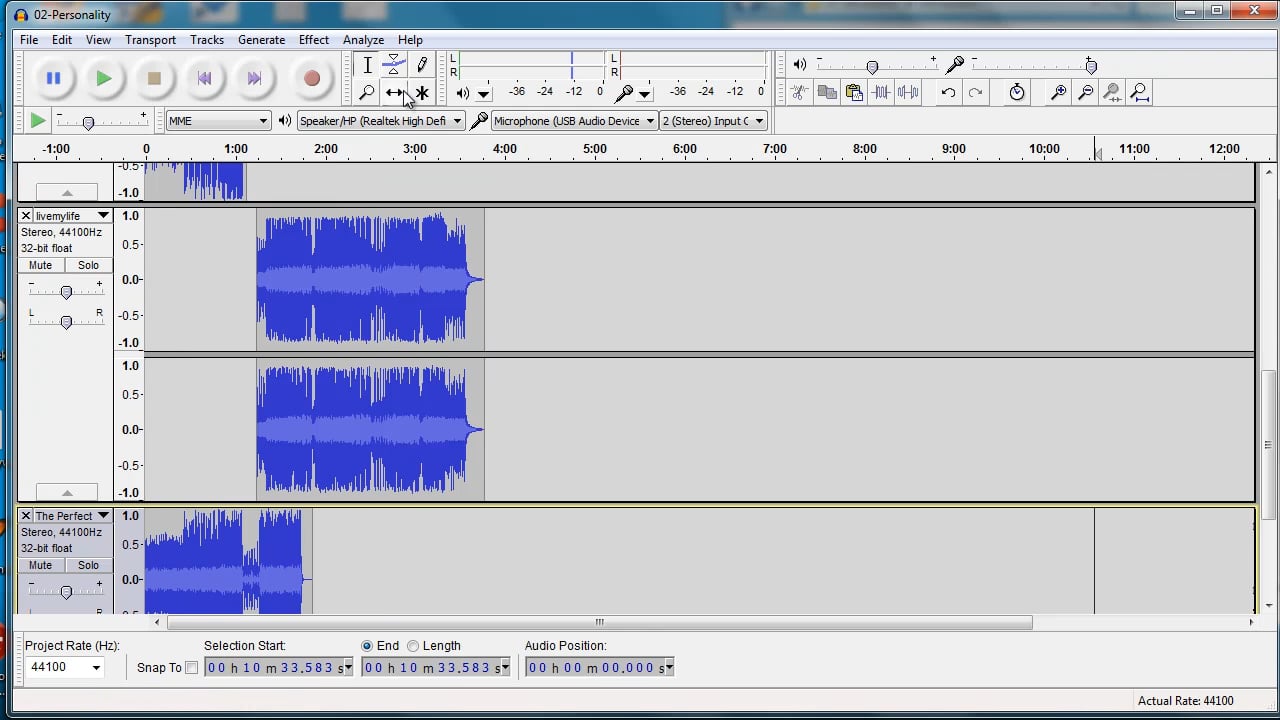Viewport: 1280px width, 720px height.
Task: Open the Generate menu
Action: coord(261,40)
